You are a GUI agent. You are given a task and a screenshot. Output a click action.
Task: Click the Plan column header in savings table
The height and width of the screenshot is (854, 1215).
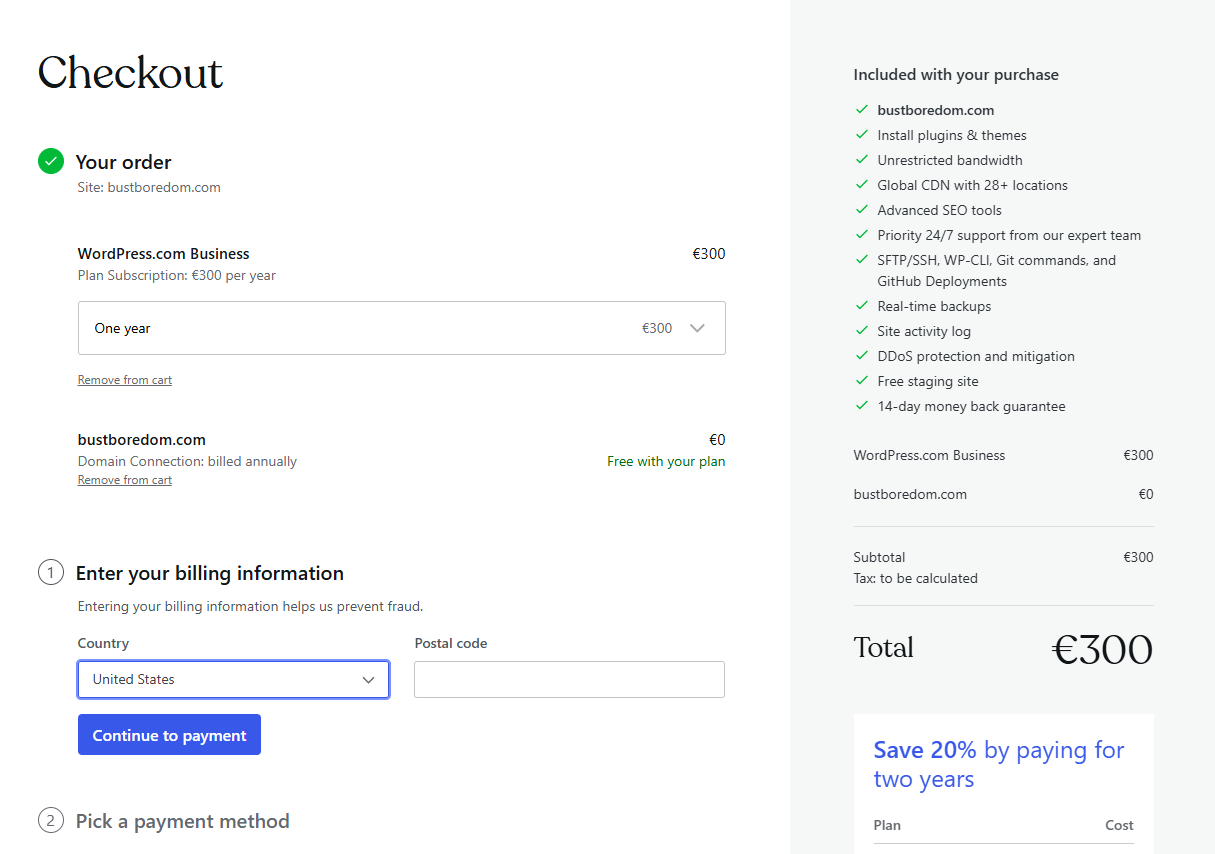[x=887, y=825]
